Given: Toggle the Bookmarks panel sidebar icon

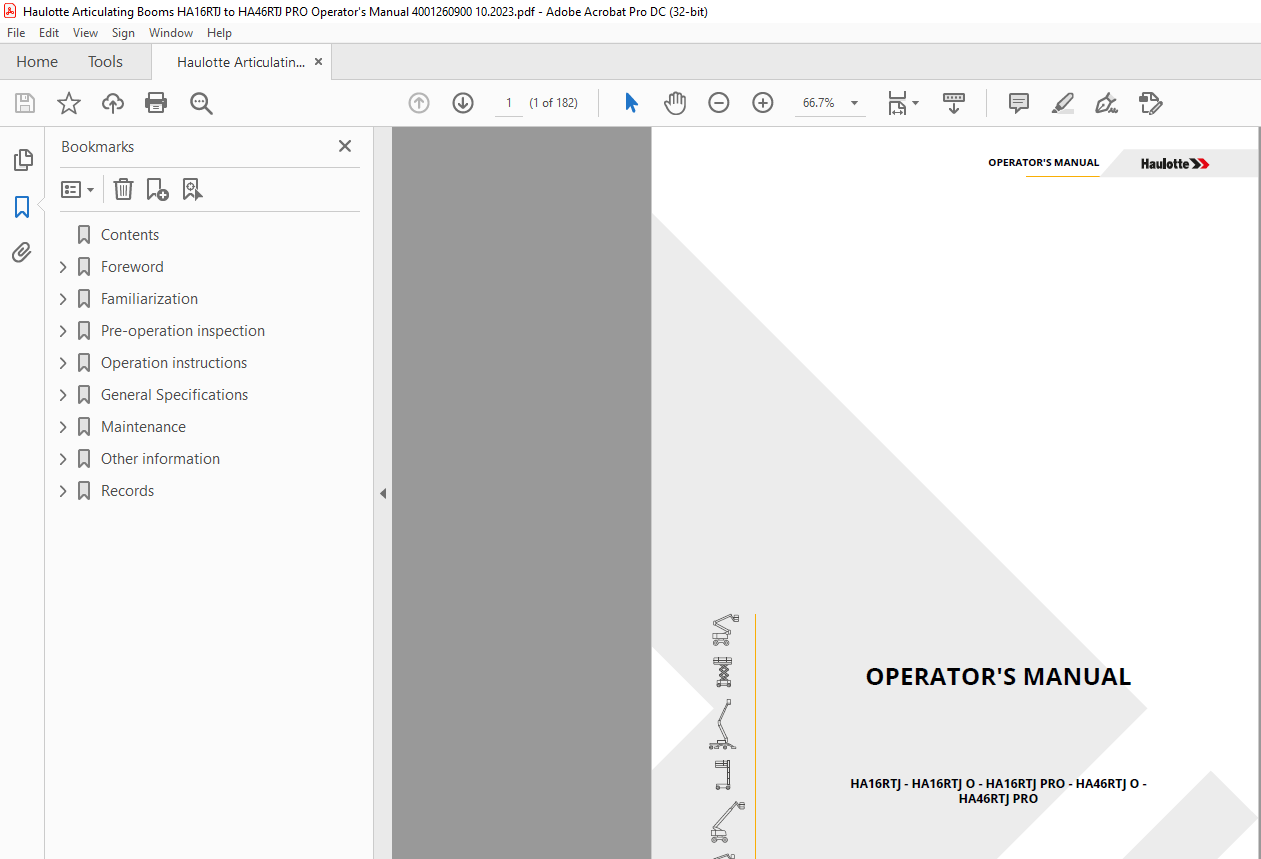Looking at the screenshot, I should (22, 207).
